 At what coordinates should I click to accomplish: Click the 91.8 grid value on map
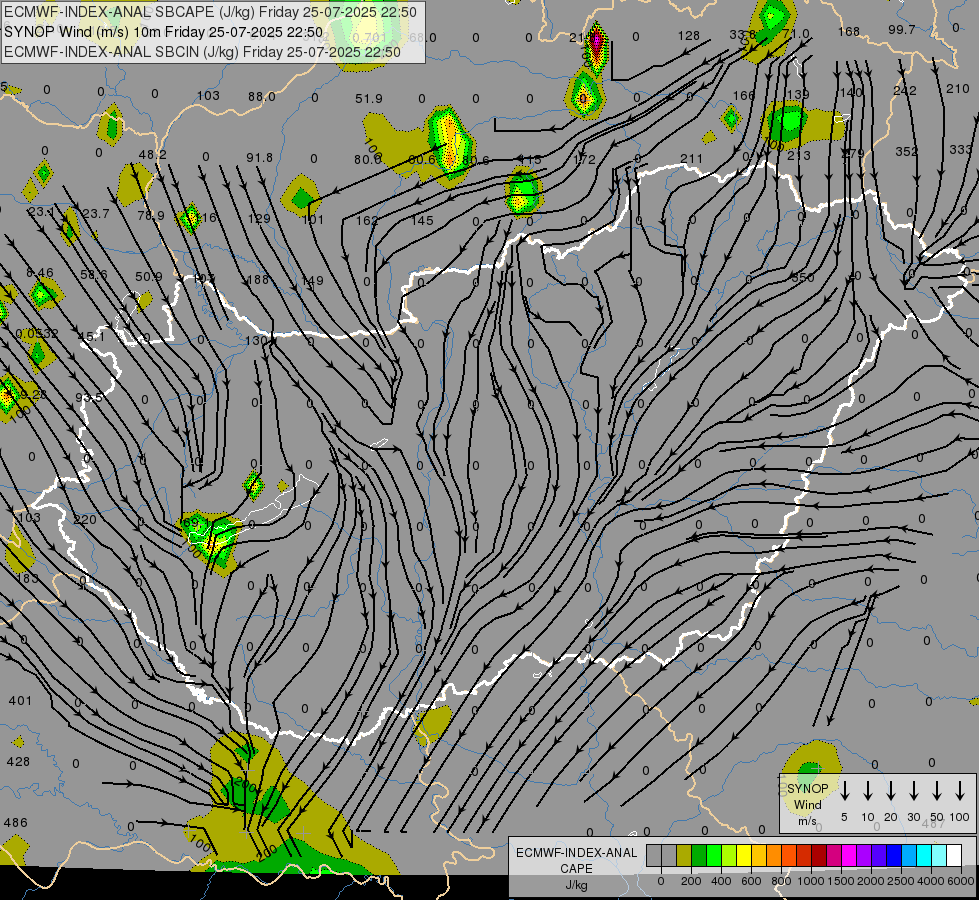(259, 158)
